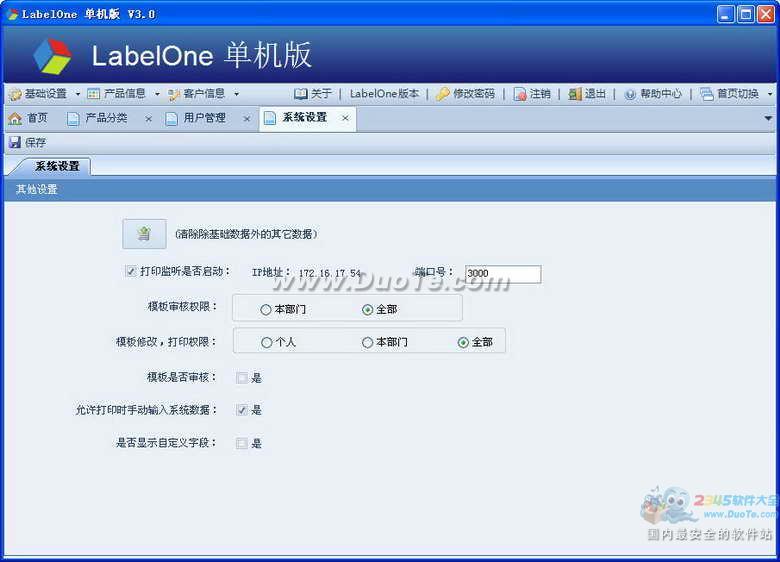Click 注销 toolbar label
The width and height of the screenshot is (780, 562).
[540, 94]
